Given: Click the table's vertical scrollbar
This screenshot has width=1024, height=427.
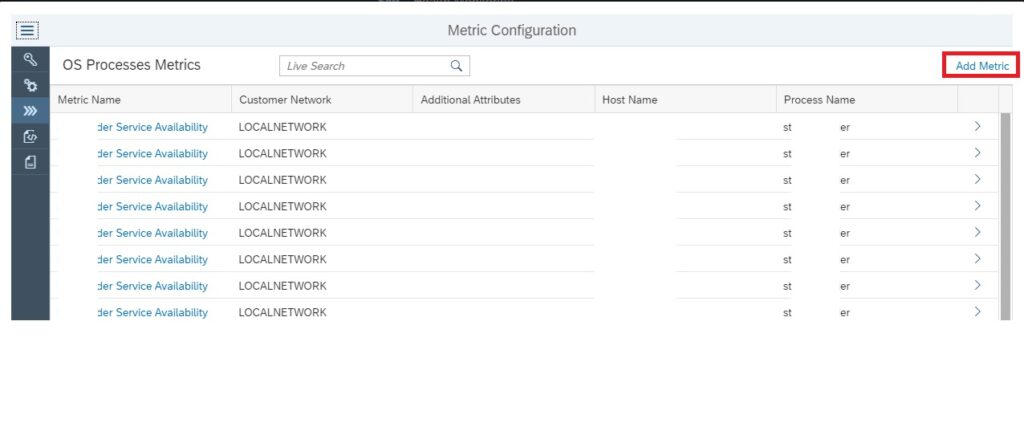Looking at the screenshot, I should pos(1005,216).
